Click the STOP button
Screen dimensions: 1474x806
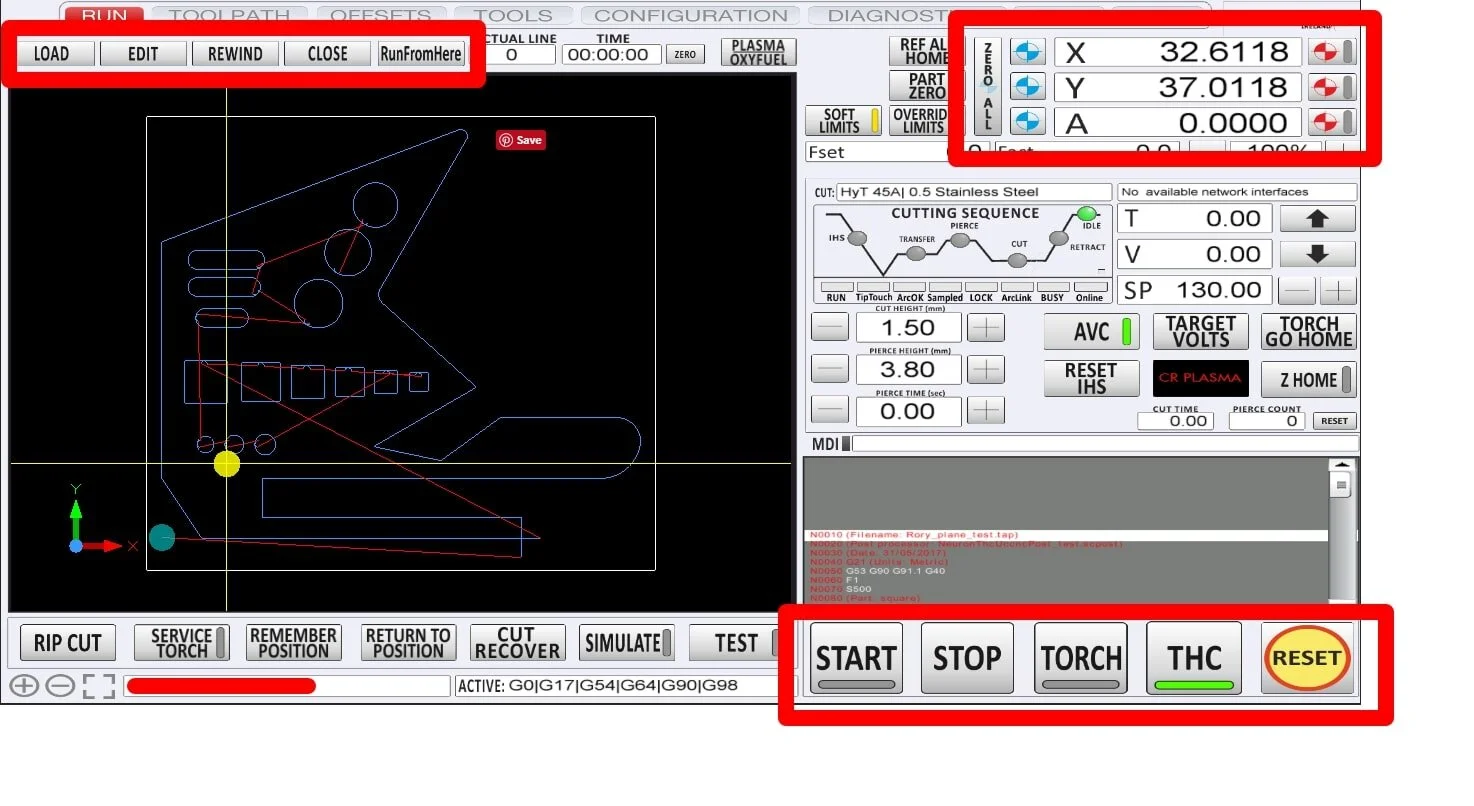tap(967, 658)
